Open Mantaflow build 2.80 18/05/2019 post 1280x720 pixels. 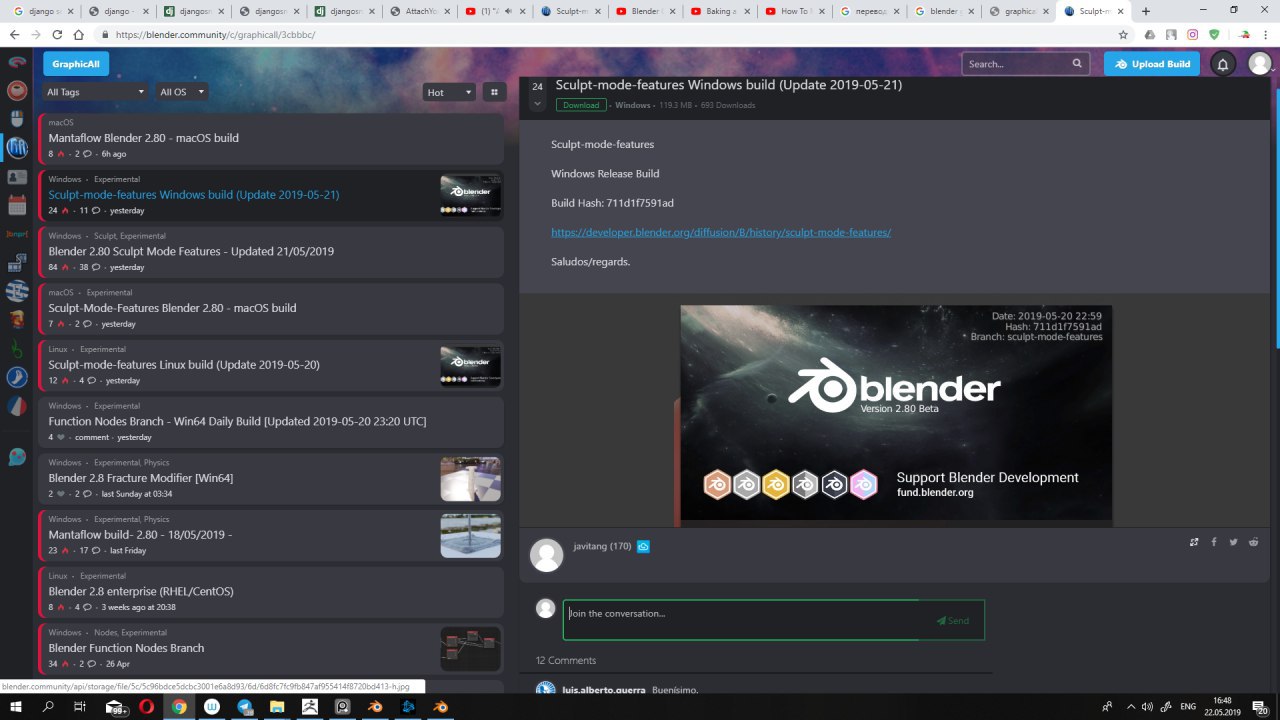click(x=140, y=535)
